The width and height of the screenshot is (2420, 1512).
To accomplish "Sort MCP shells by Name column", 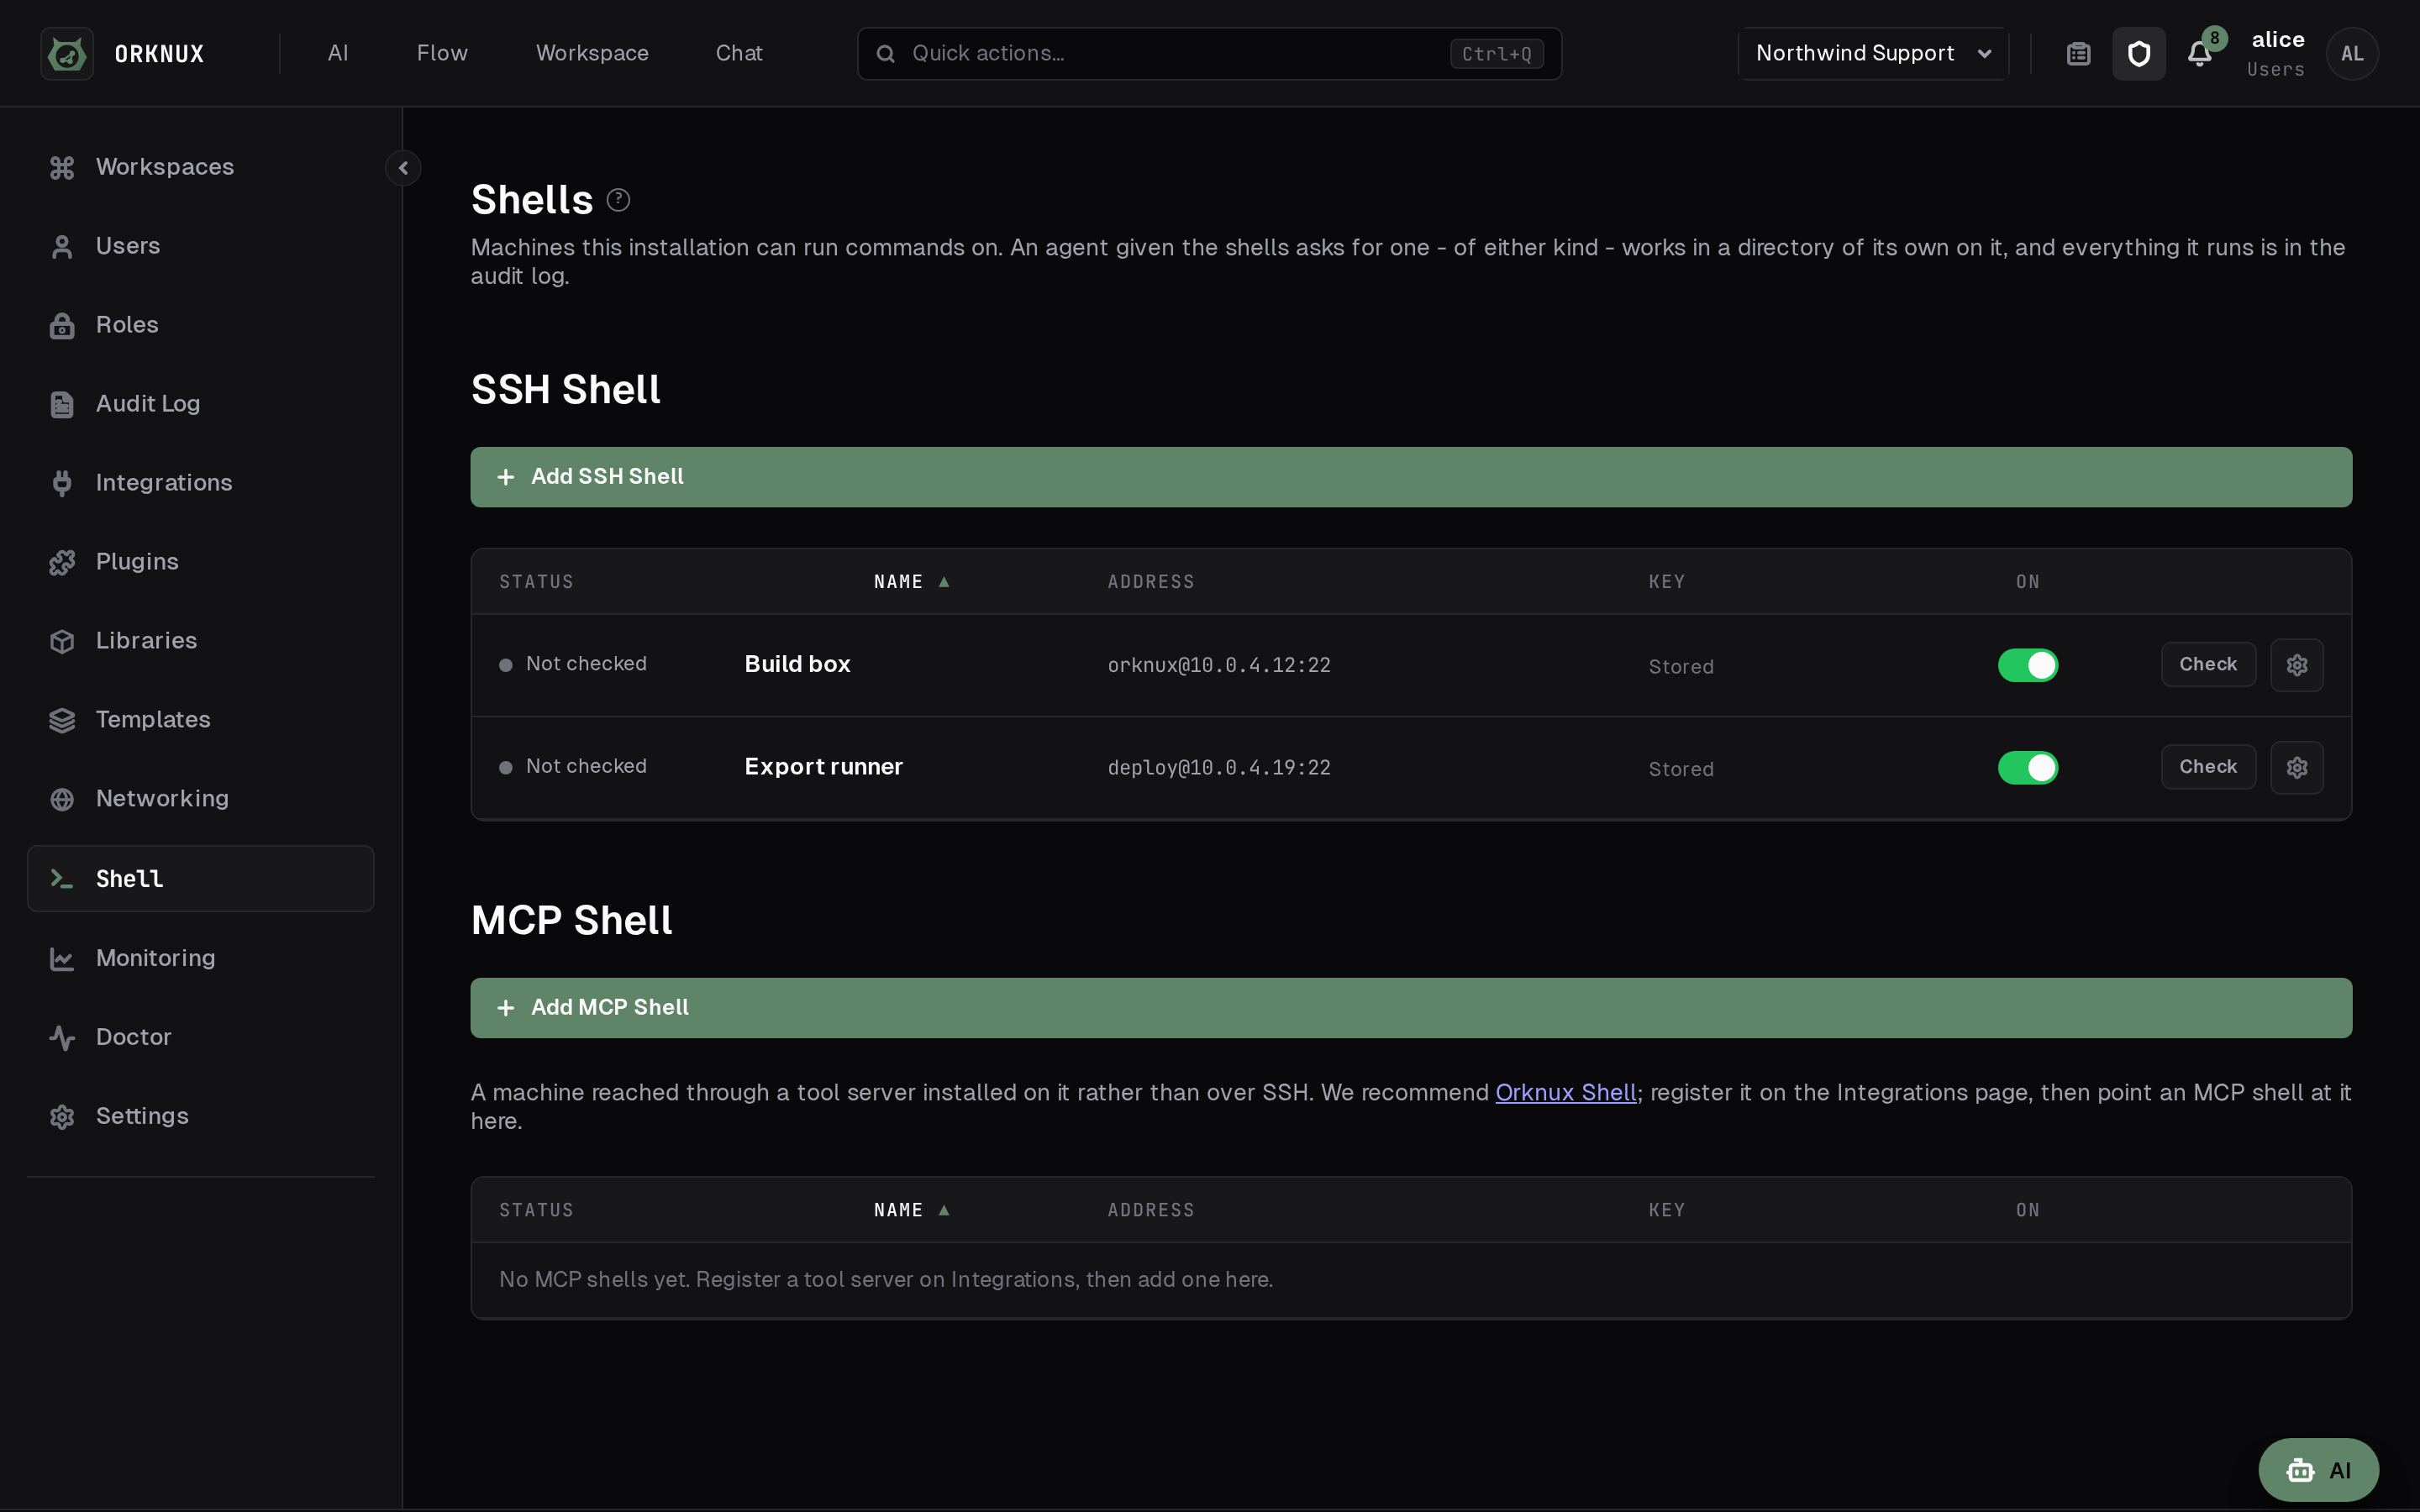I will (x=911, y=1210).
